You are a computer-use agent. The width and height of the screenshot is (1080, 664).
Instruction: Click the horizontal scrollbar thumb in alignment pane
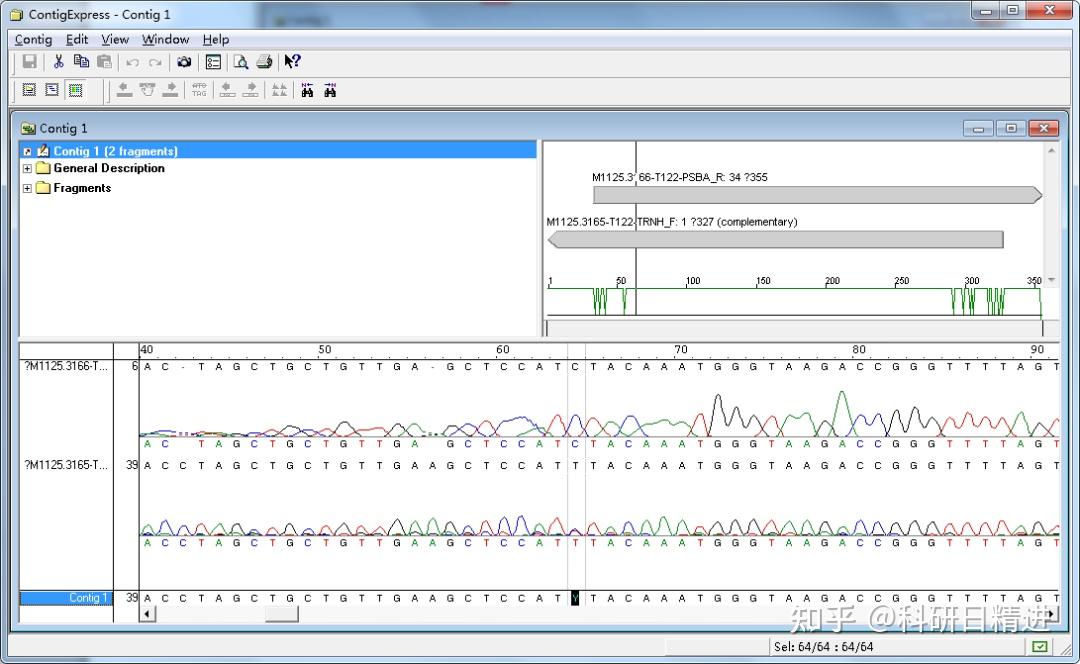click(281, 614)
